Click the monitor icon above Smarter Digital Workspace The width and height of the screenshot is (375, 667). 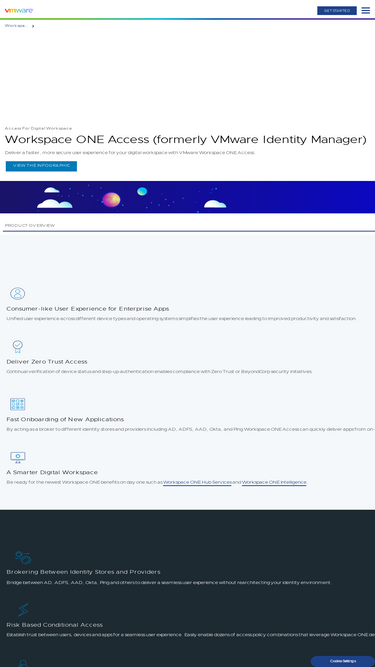pos(17,457)
